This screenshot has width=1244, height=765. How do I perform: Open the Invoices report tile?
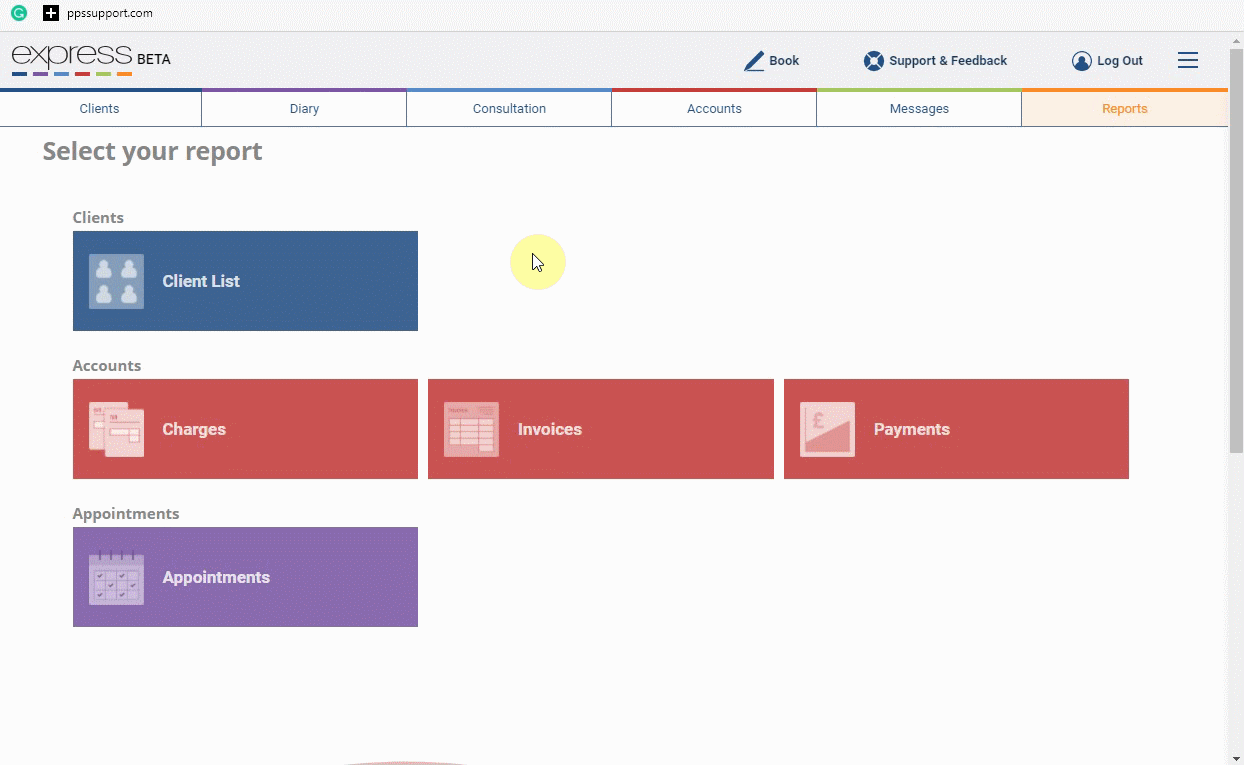(x=601, y=429)
